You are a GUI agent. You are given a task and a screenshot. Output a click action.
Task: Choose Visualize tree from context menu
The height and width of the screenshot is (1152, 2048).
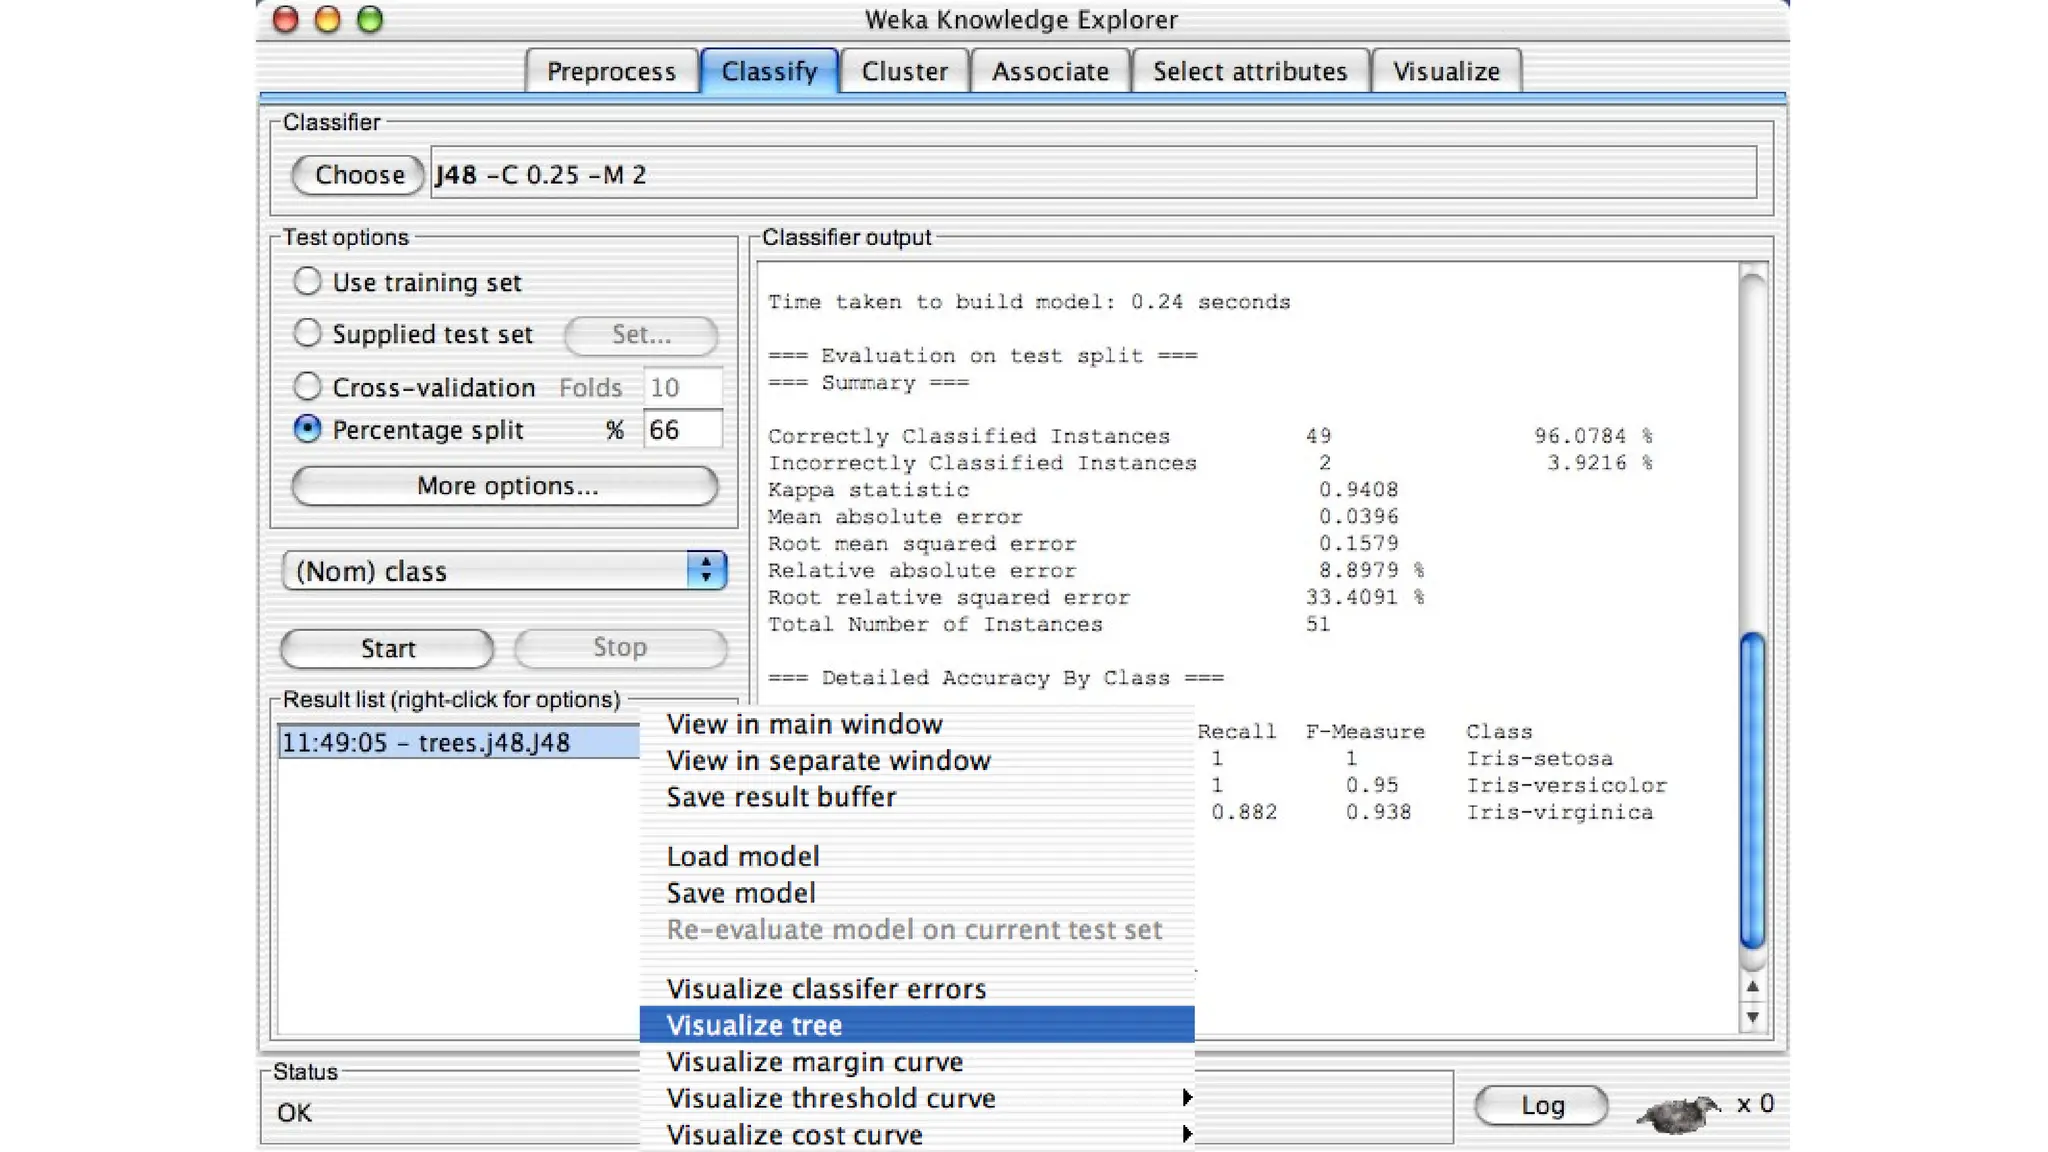(x=754, y=1025)
